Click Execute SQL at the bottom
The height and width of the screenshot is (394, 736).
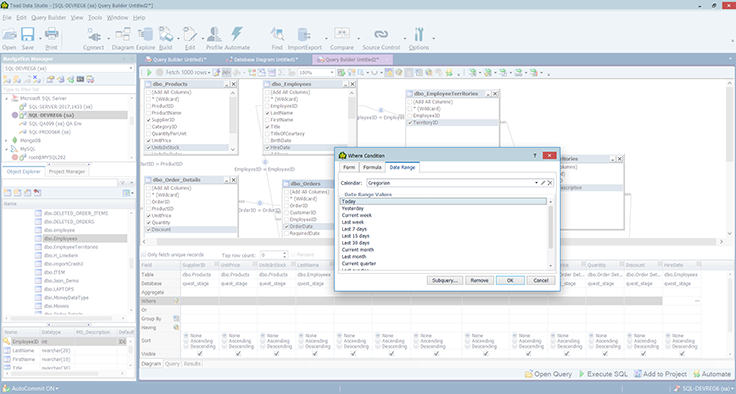point(603,374)
